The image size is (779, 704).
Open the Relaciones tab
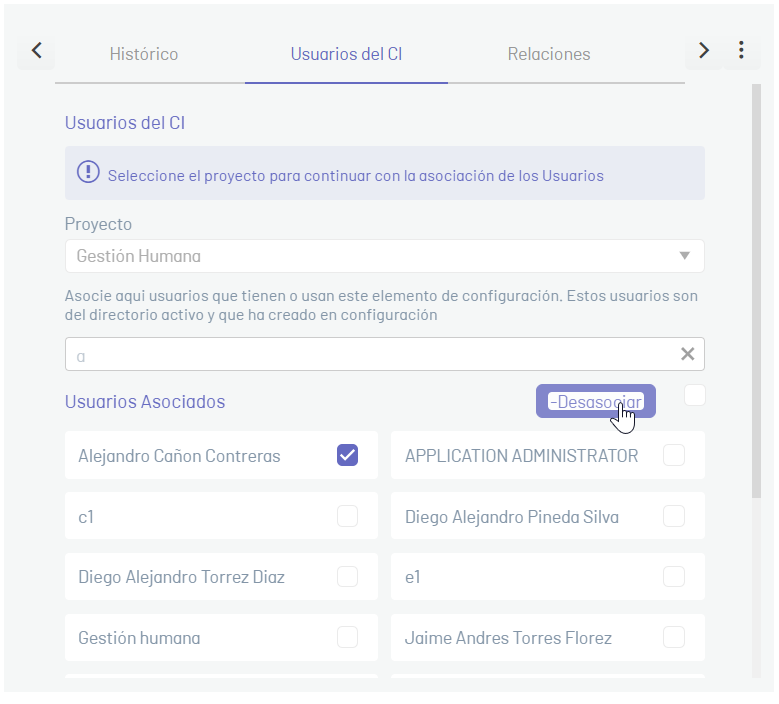[549, 54]
